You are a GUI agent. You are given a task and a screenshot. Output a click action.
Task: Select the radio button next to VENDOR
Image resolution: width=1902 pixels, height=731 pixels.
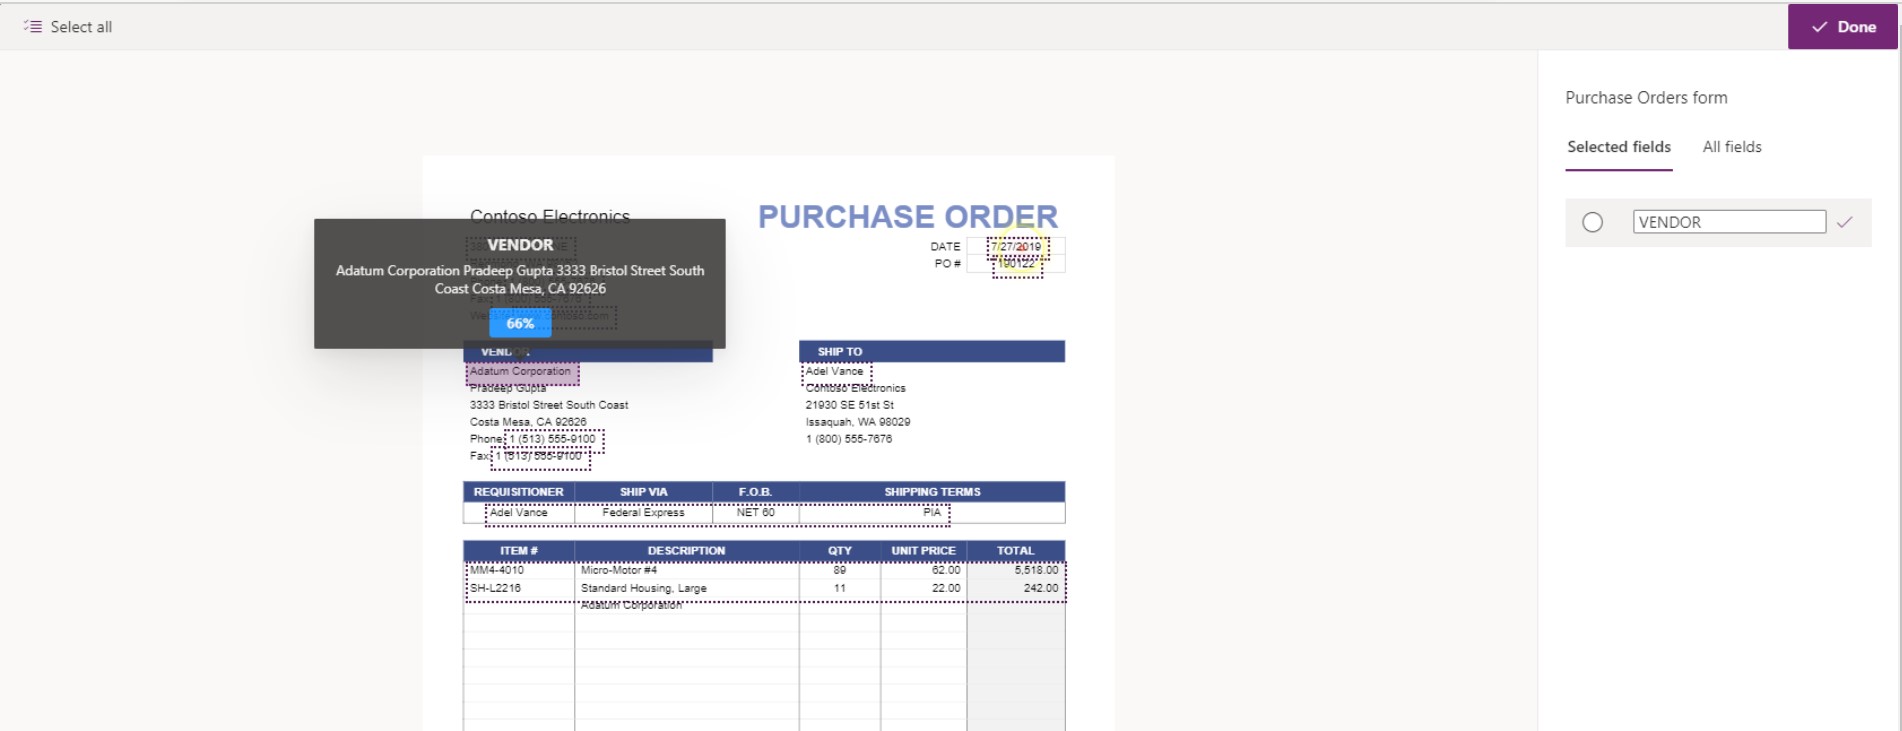click(1592, 222)
